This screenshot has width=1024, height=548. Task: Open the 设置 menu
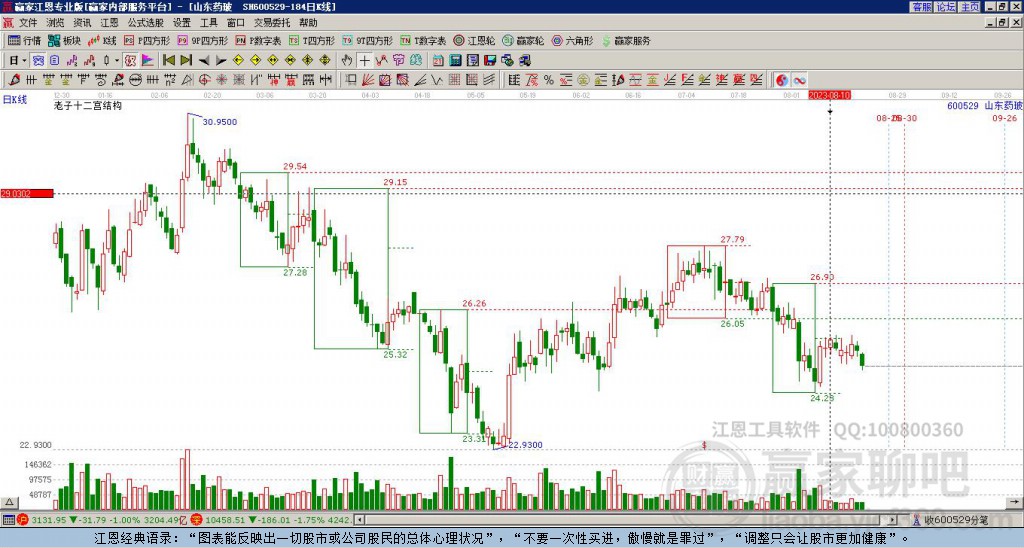pyautogui.click(x=182, y=23)
